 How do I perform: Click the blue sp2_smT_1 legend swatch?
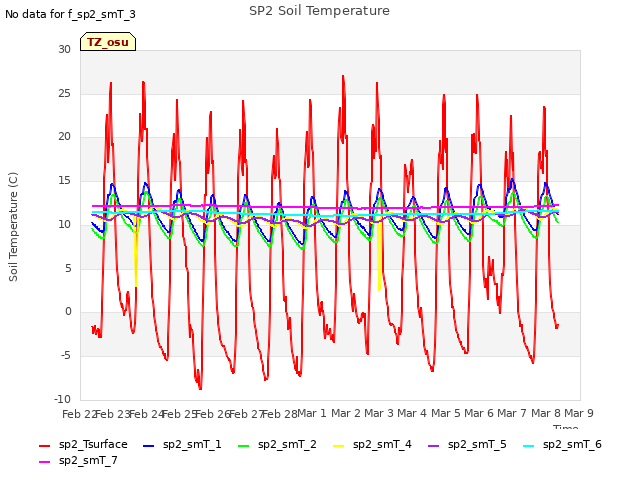point(149,446)
